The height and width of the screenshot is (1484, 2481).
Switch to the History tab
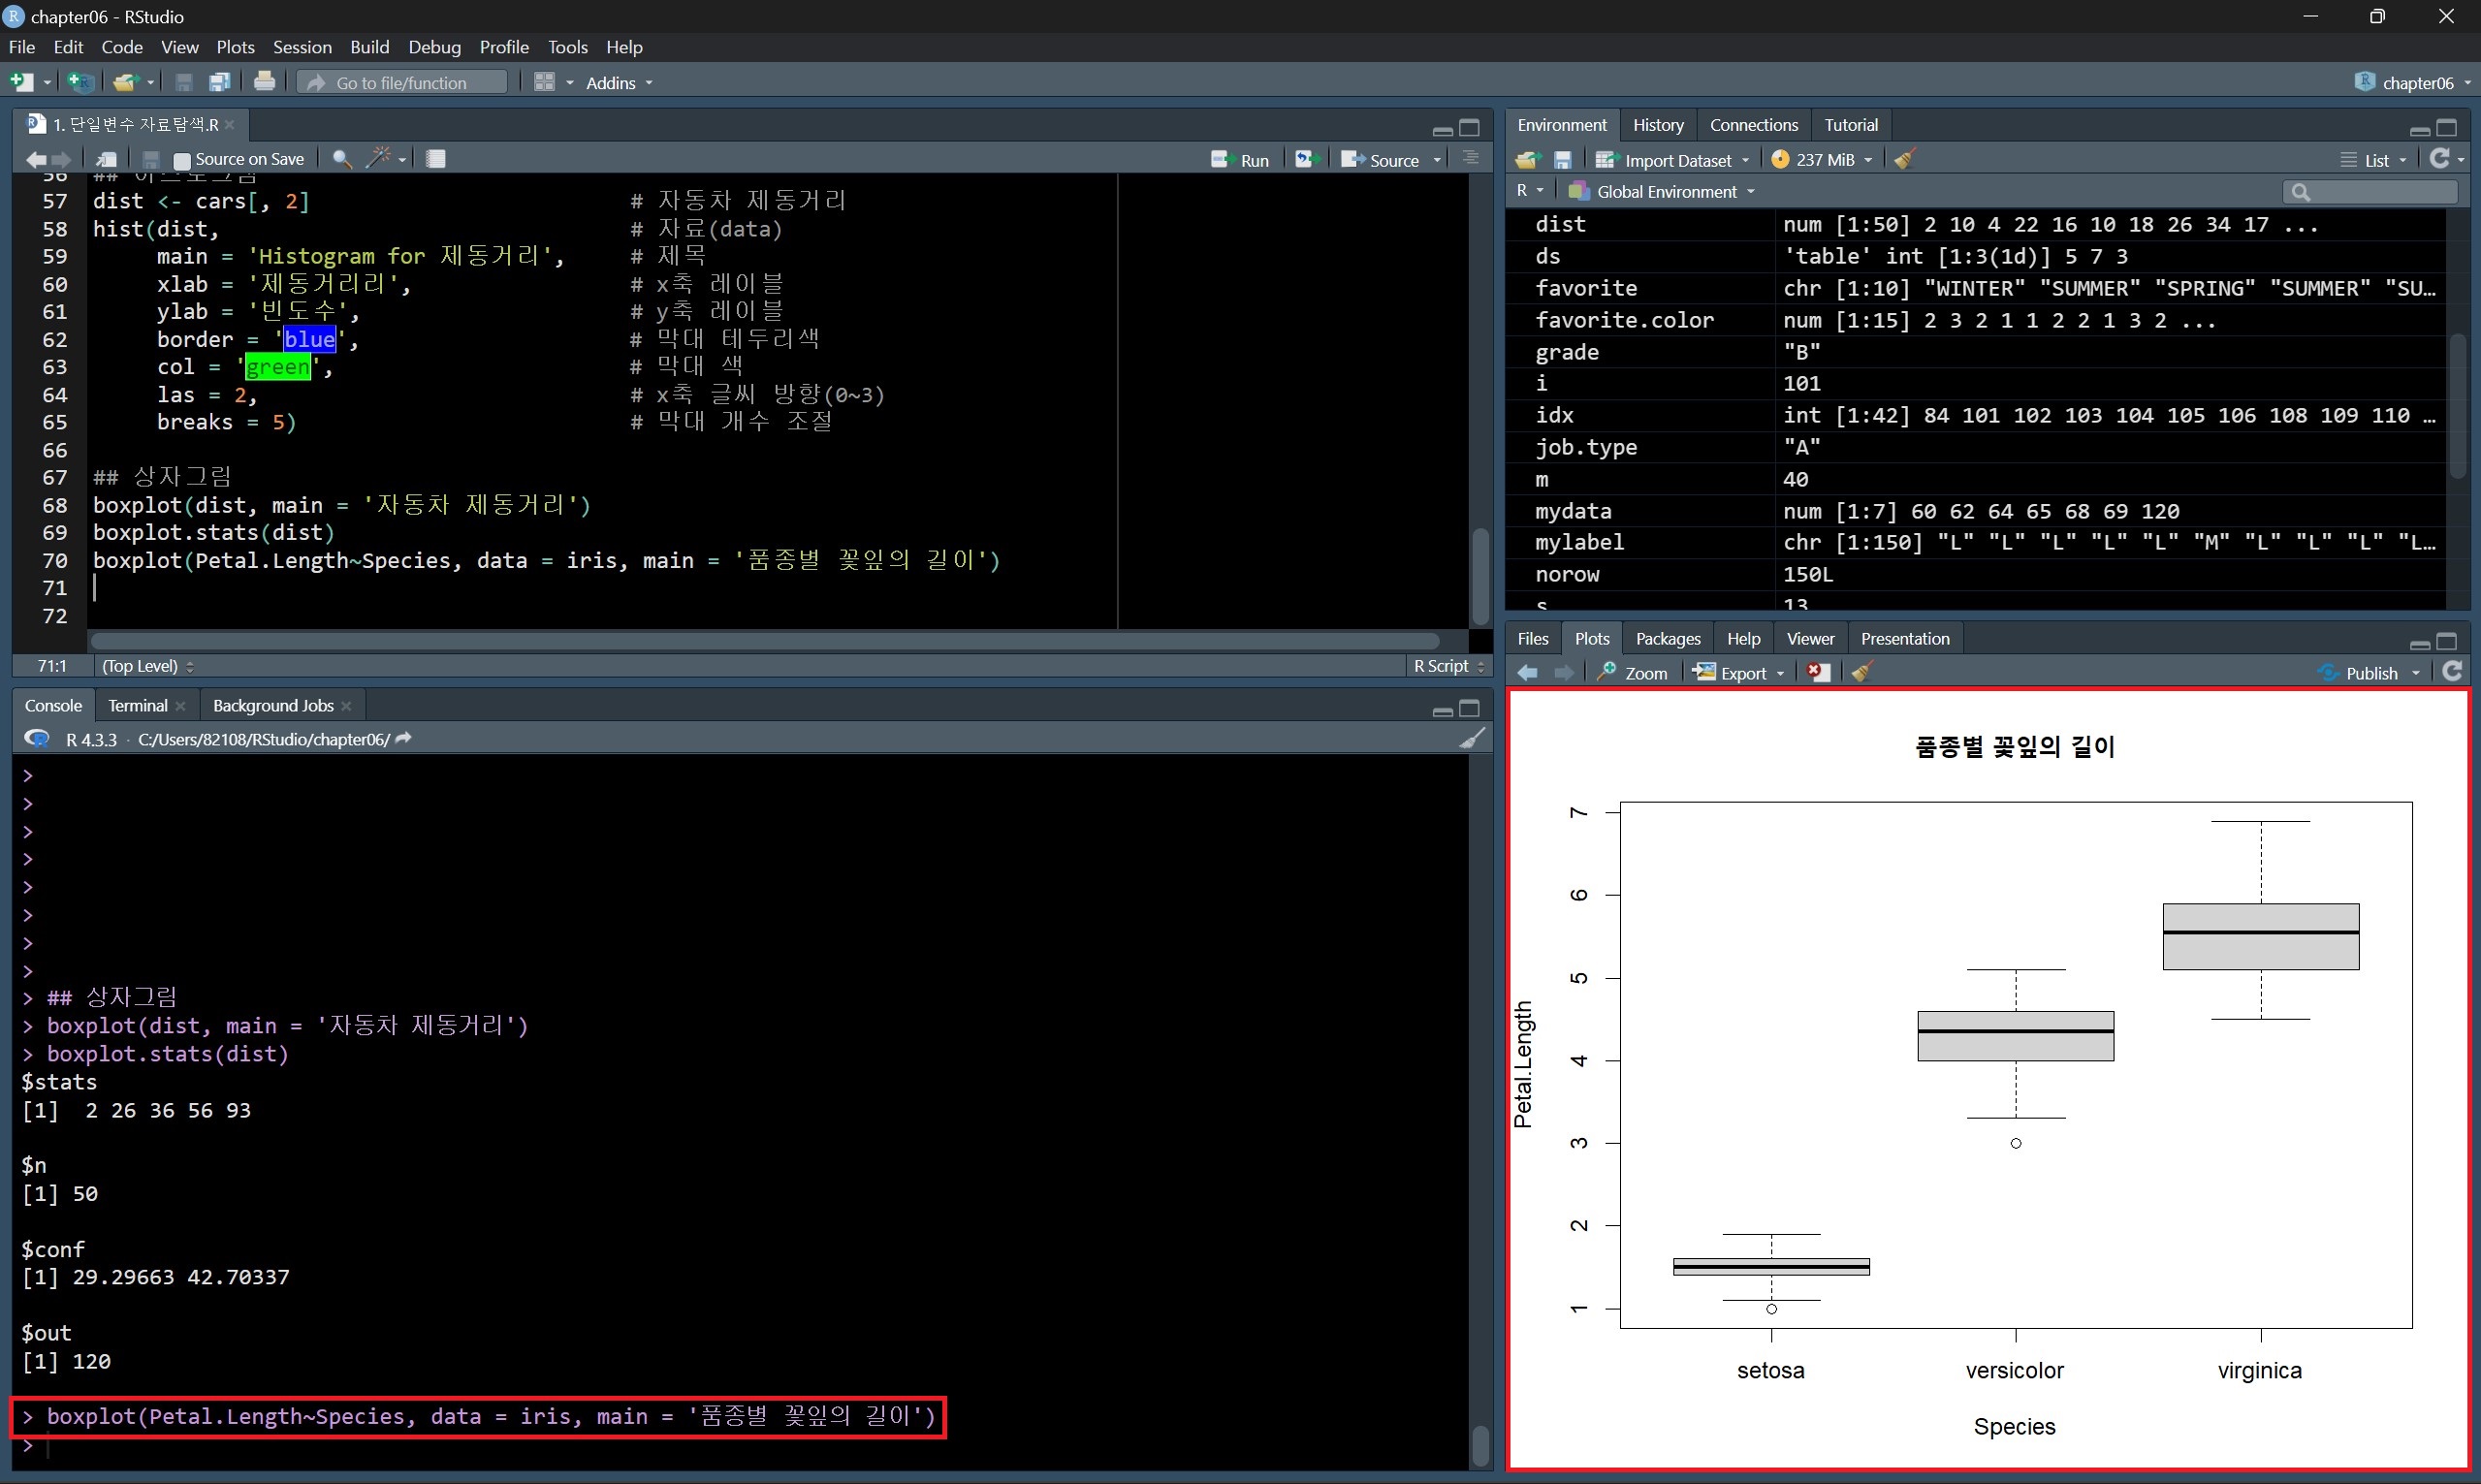pyautogui.click(x=1657, y=125)
